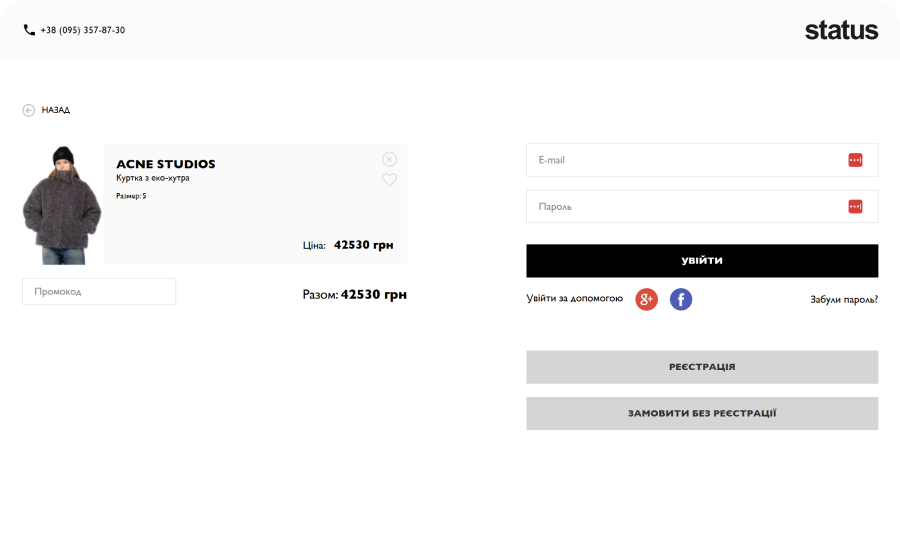This screenshot has height=543, width=900.
Task: Focus the E-mail input field
Action: pyautogui.click(x=702, y=160)
